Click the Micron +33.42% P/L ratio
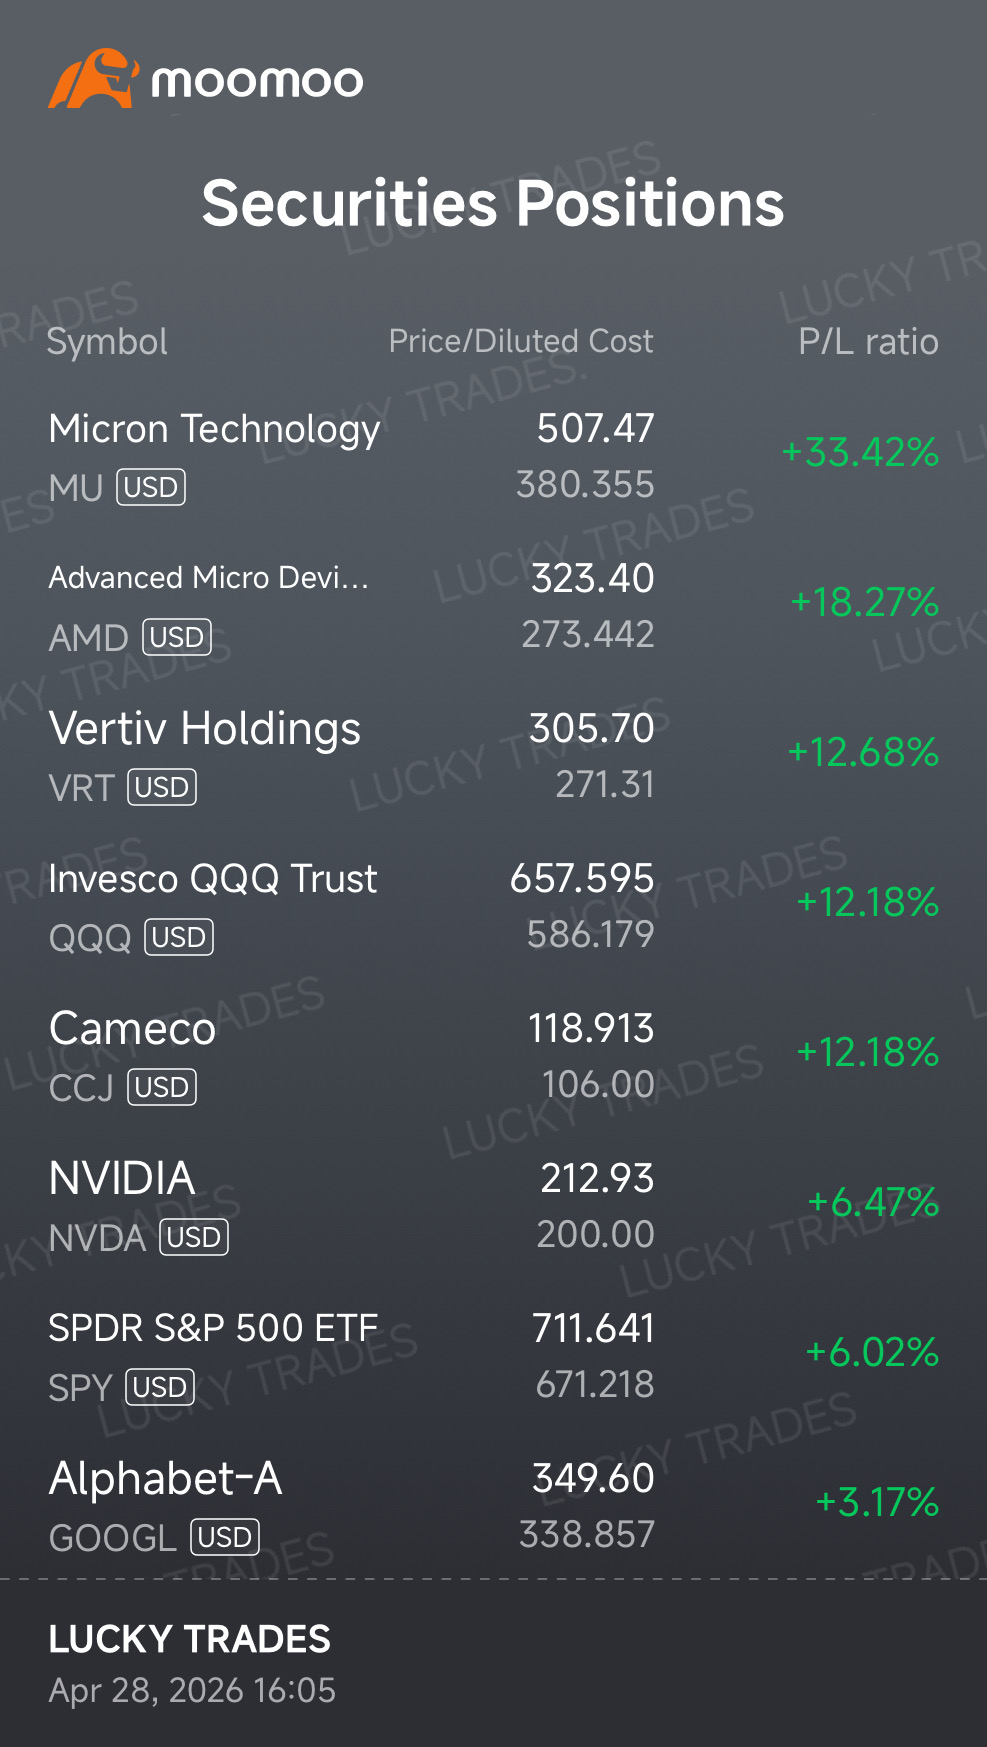 860,452
